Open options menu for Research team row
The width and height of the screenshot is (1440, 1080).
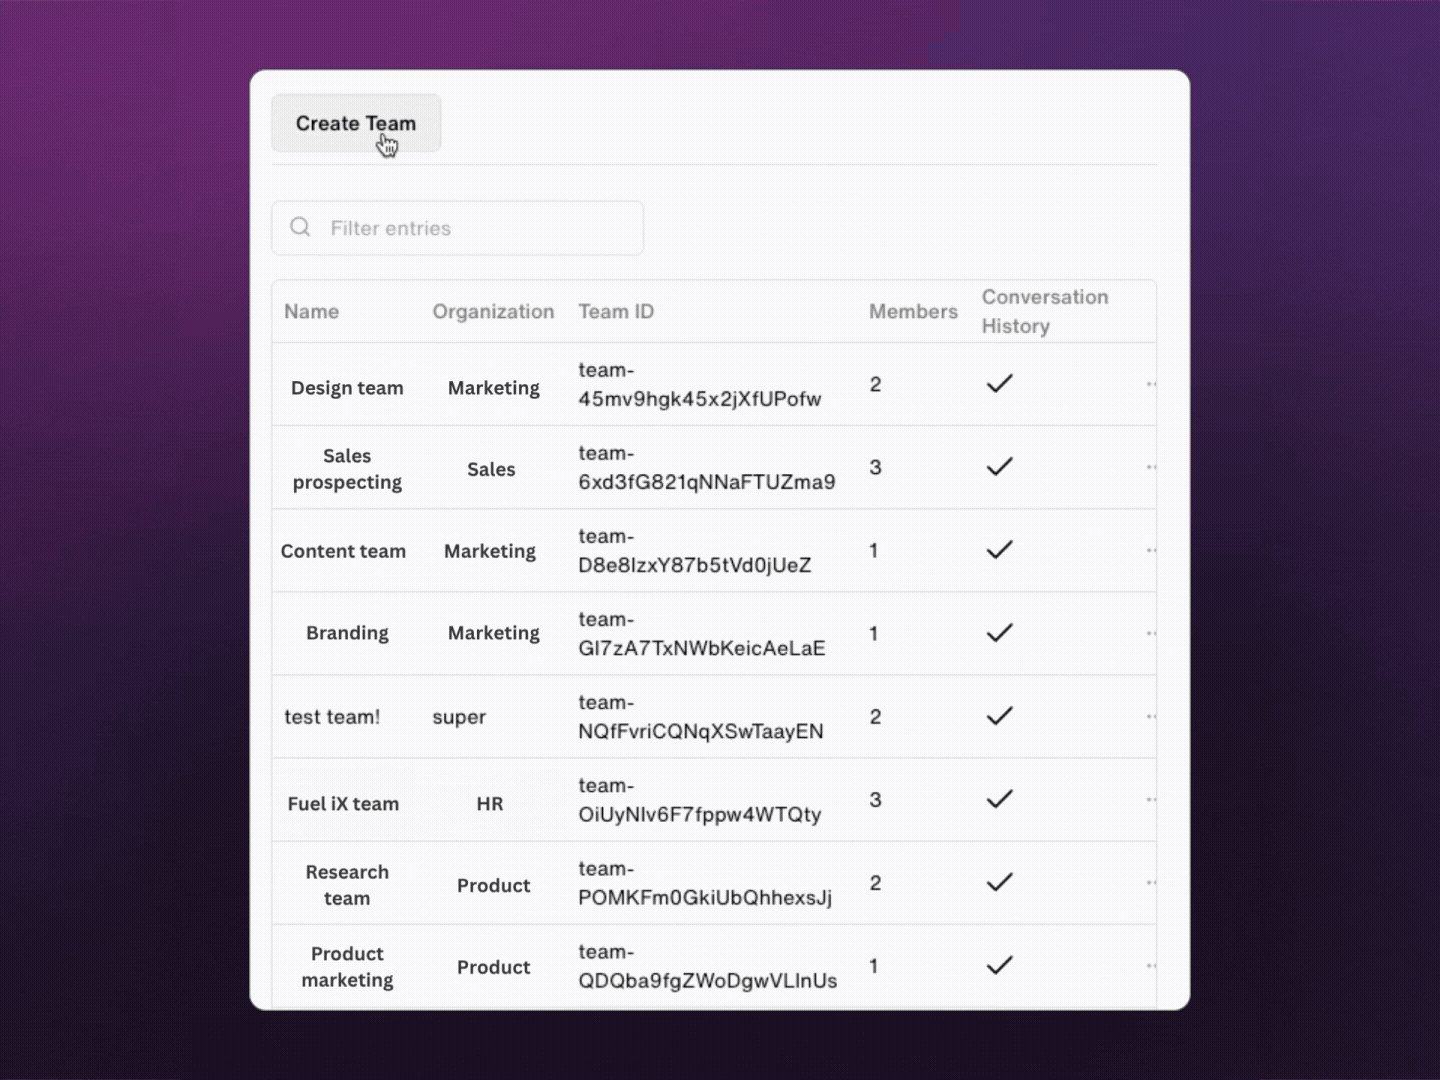coord(1151,882)
